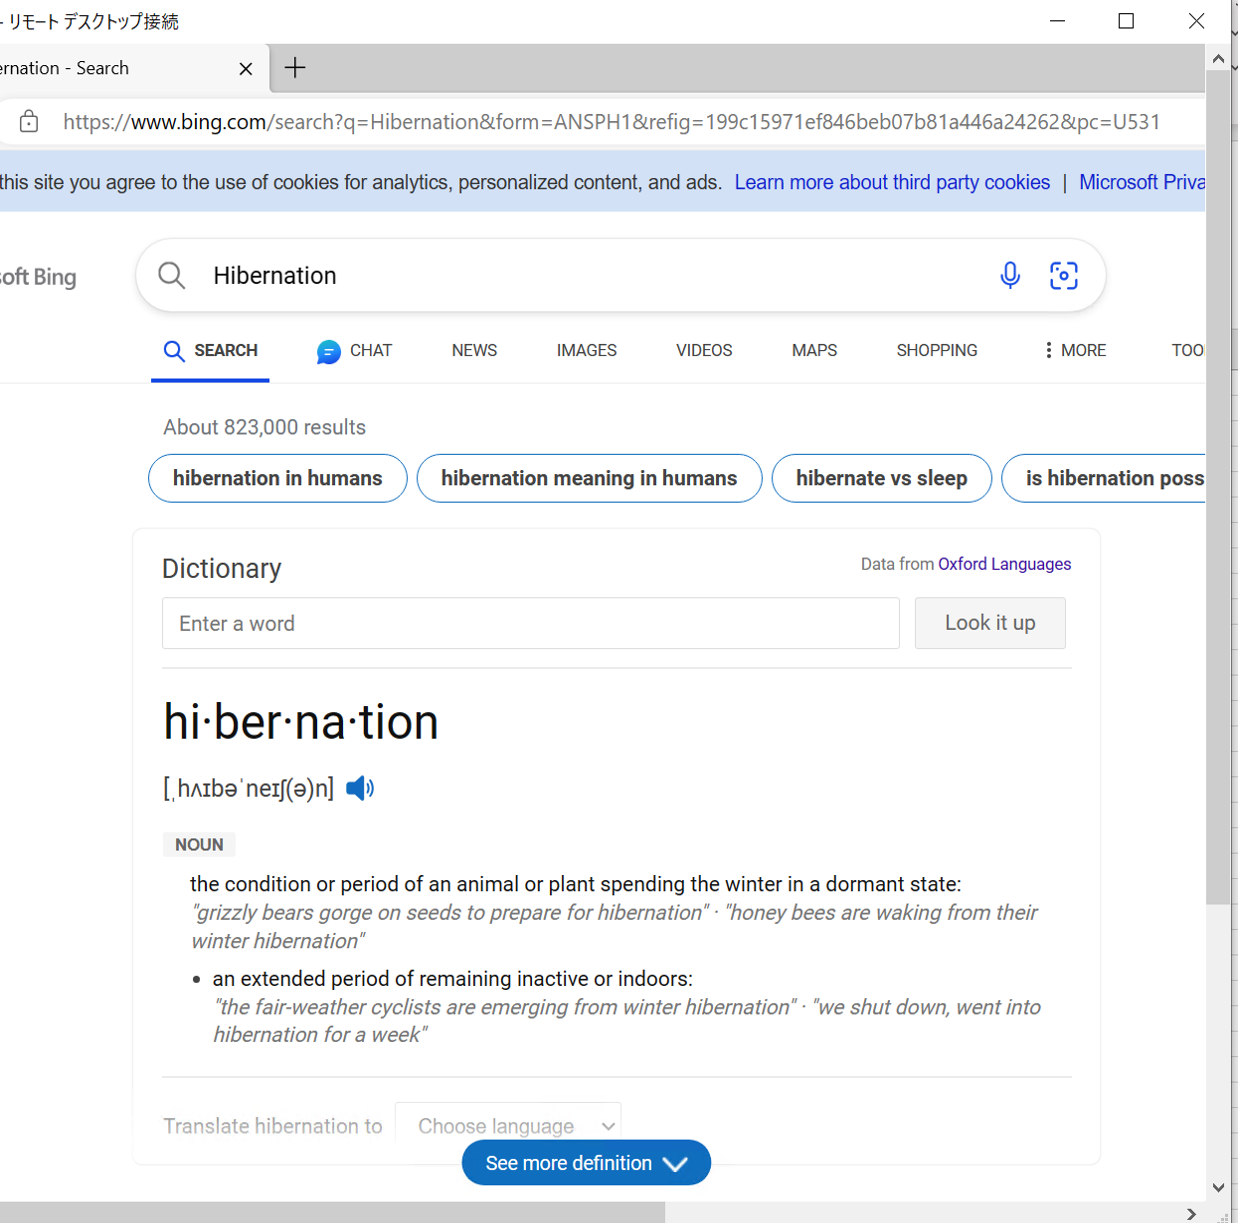The height and width of the screenshot is (1223, 1238).
Task: Switch to the IMAGES tab
Action: [586, 350]
